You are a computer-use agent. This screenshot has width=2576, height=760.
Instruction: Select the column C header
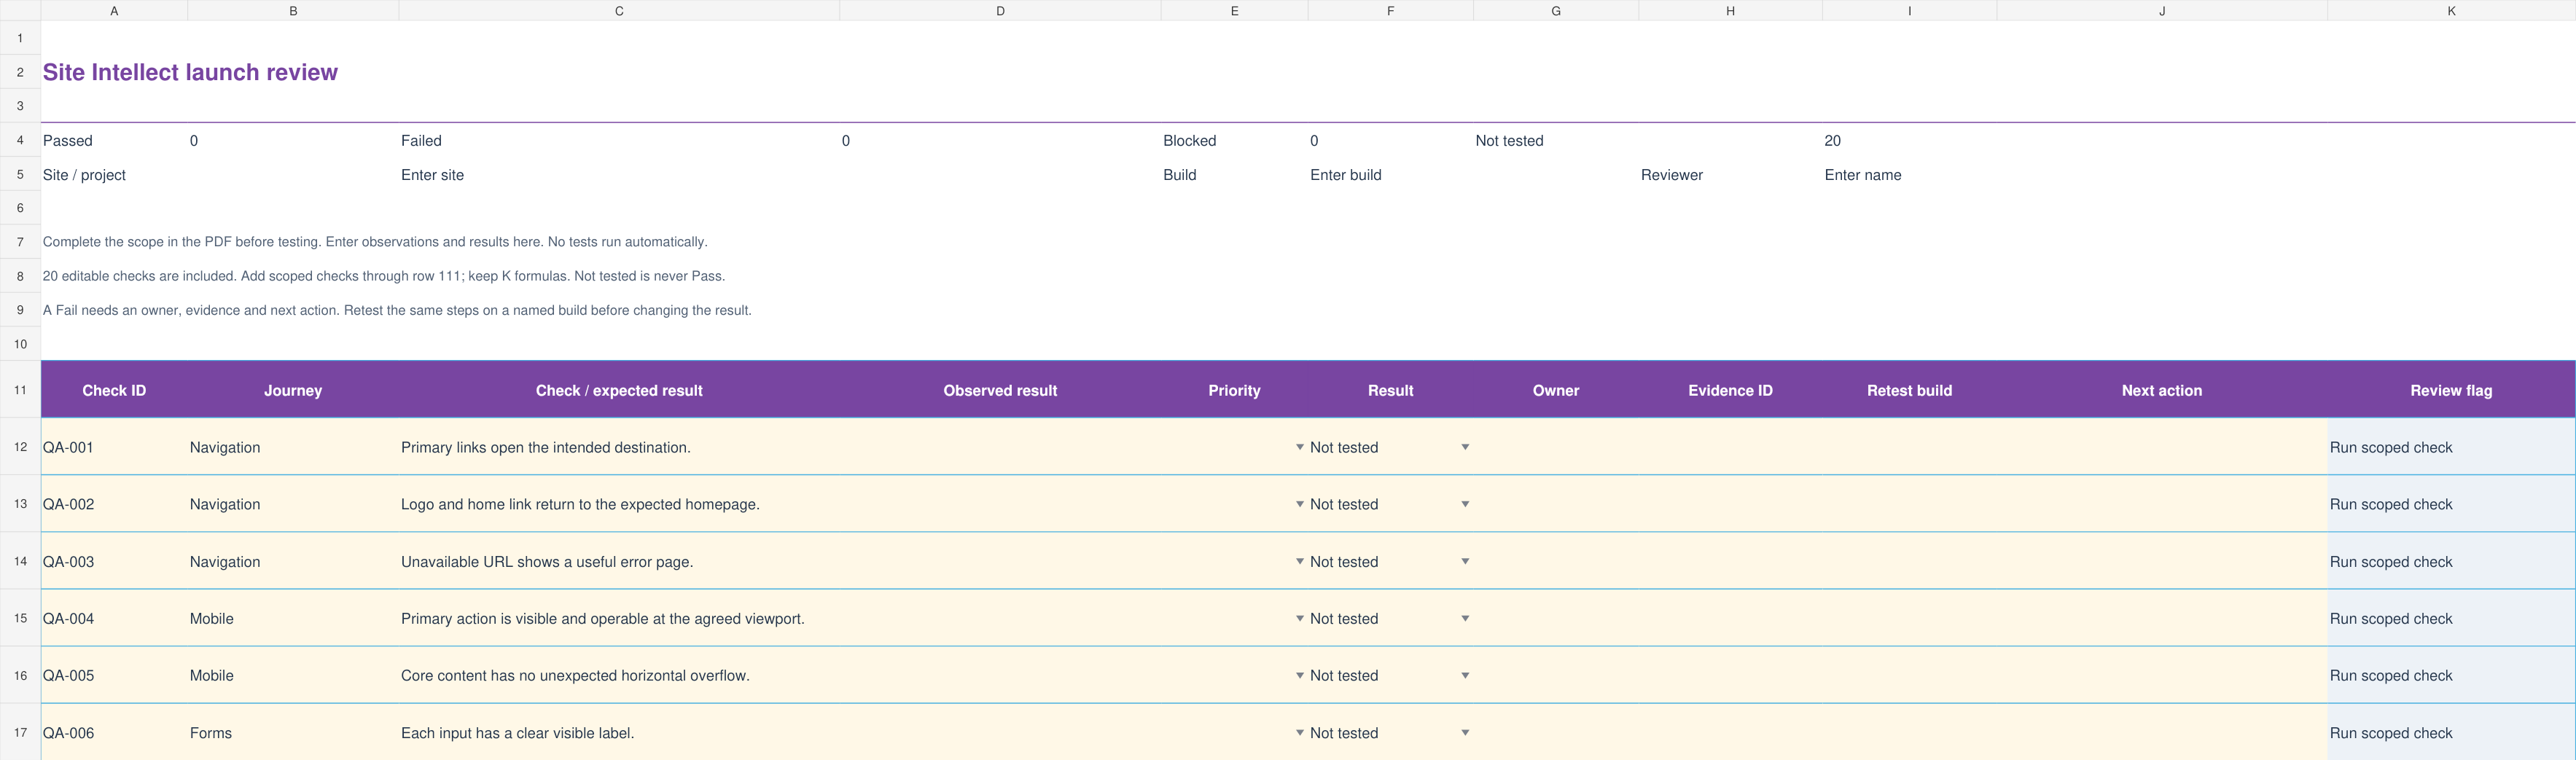coord(619,11)
